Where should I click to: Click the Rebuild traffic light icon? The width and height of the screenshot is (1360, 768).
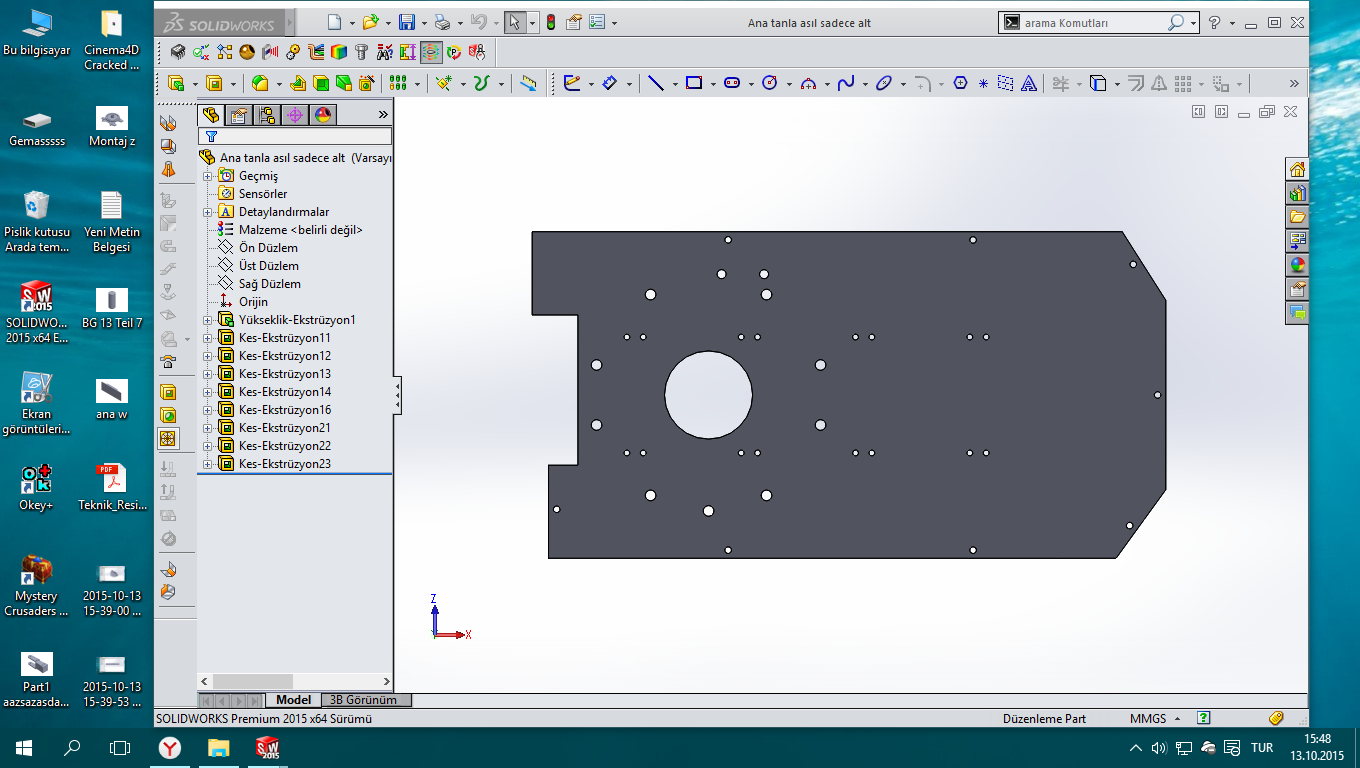point(551,22)
